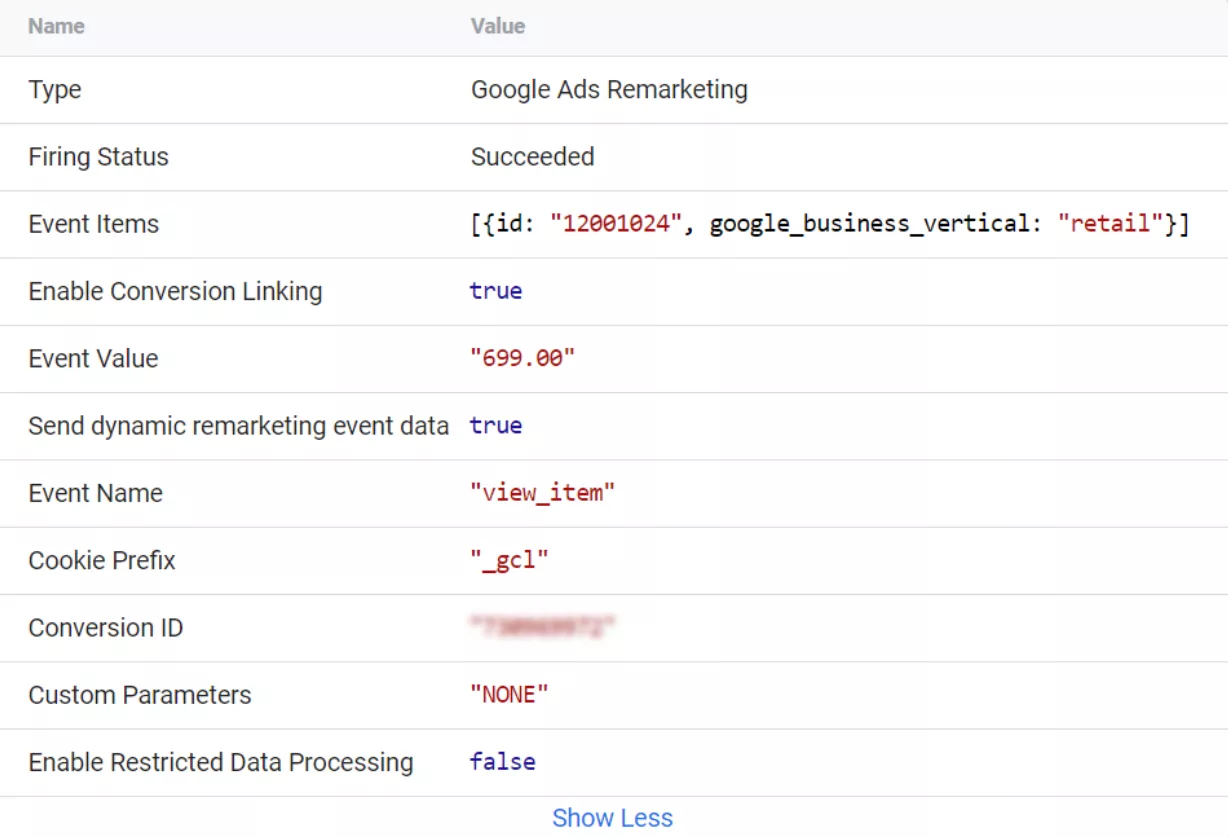The height and width of the screenshot is (837, 1228).
Task: Click the Event Items label
Action: pyautogui.click(x=93, y=224)
